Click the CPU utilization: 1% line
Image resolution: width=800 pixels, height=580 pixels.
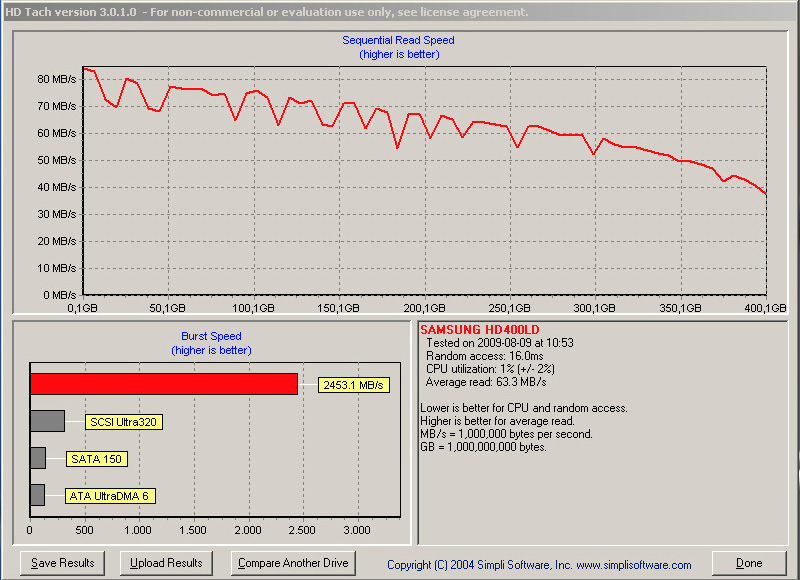click(490, 369)
